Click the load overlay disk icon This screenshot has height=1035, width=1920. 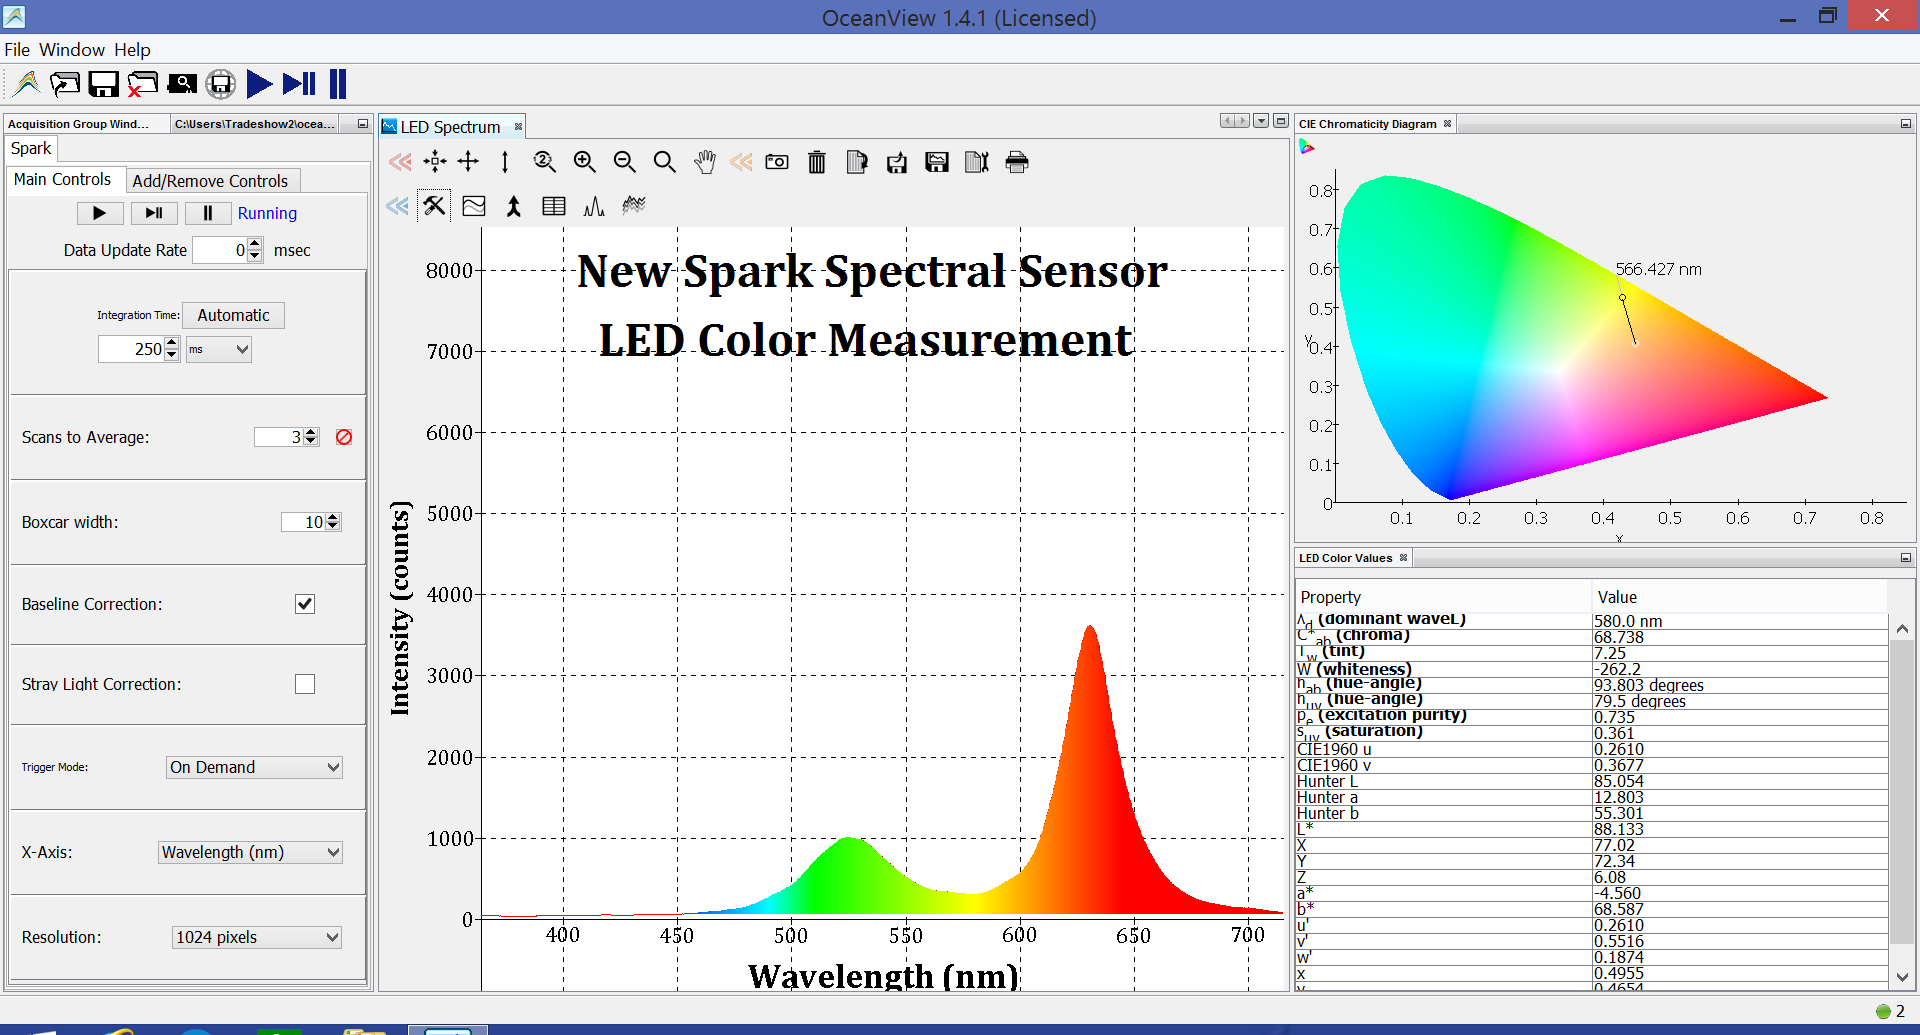tap(897, 162)
